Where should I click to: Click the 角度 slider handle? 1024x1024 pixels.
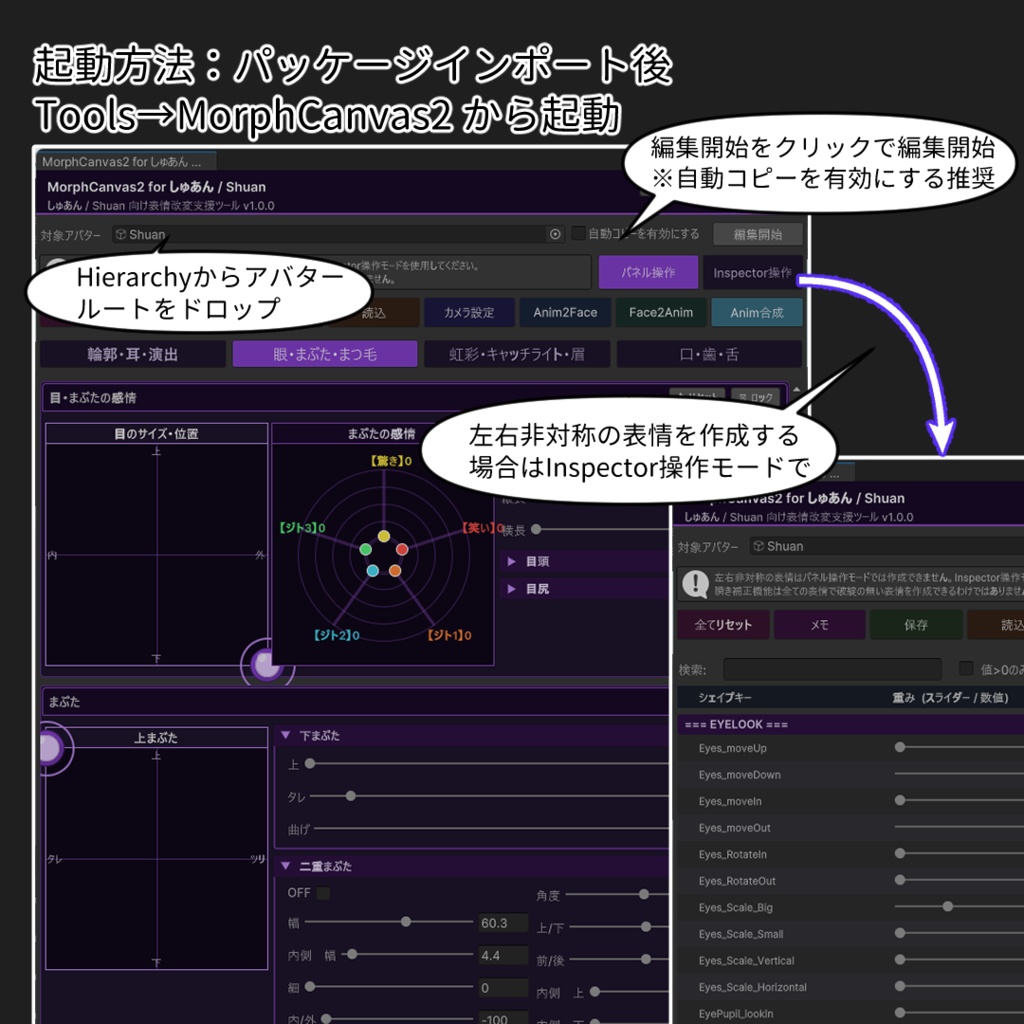[644, 894]
